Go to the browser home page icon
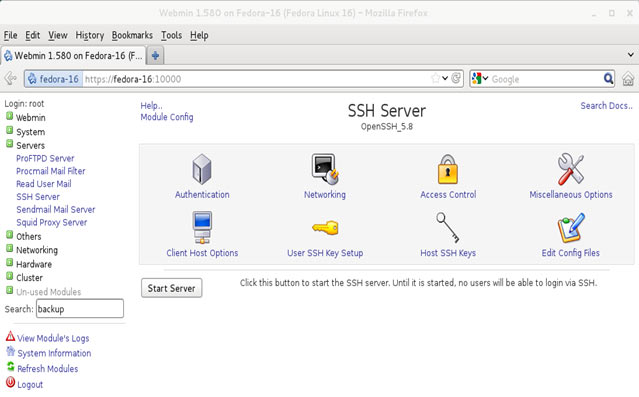 (x=628, y=79)
